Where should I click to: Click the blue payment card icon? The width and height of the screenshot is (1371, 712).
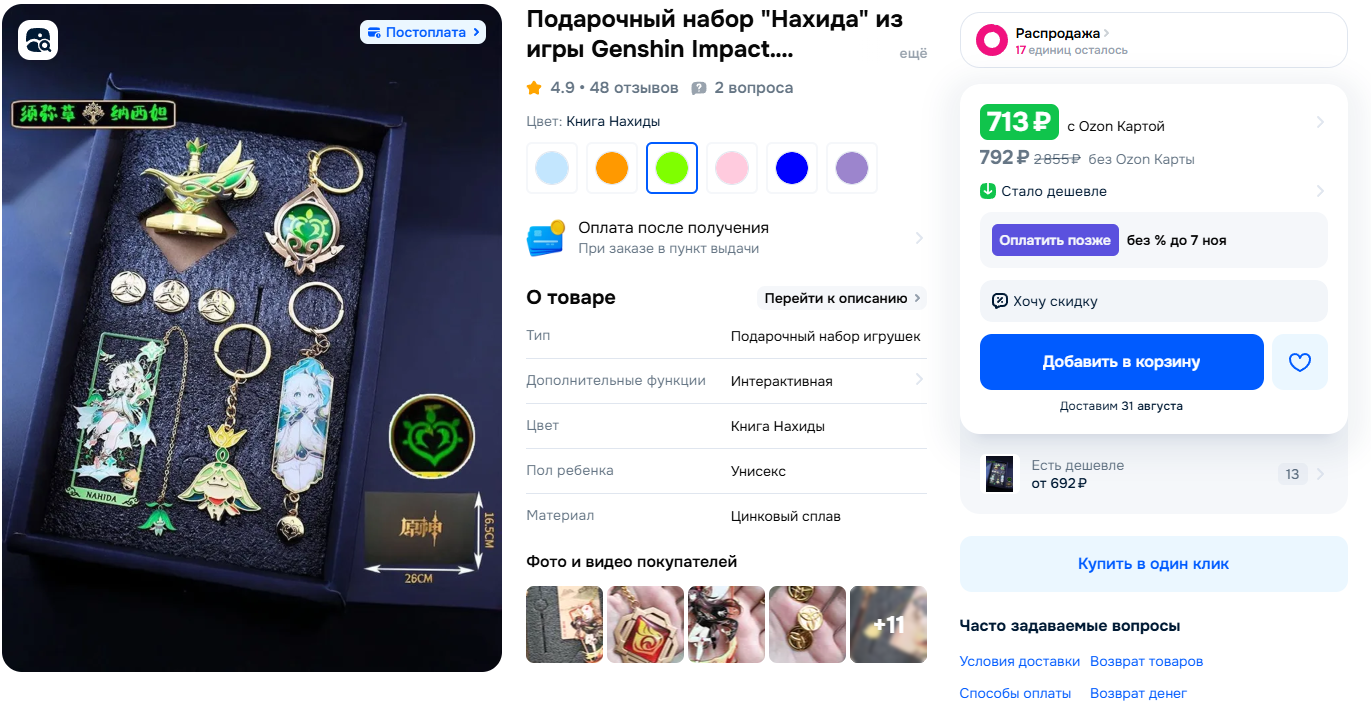click(545, 239)
